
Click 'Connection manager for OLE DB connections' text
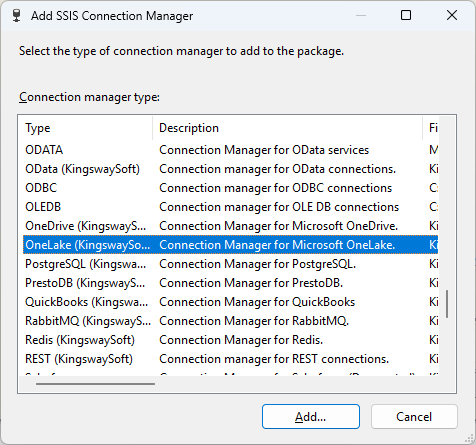tap(279, 207)
